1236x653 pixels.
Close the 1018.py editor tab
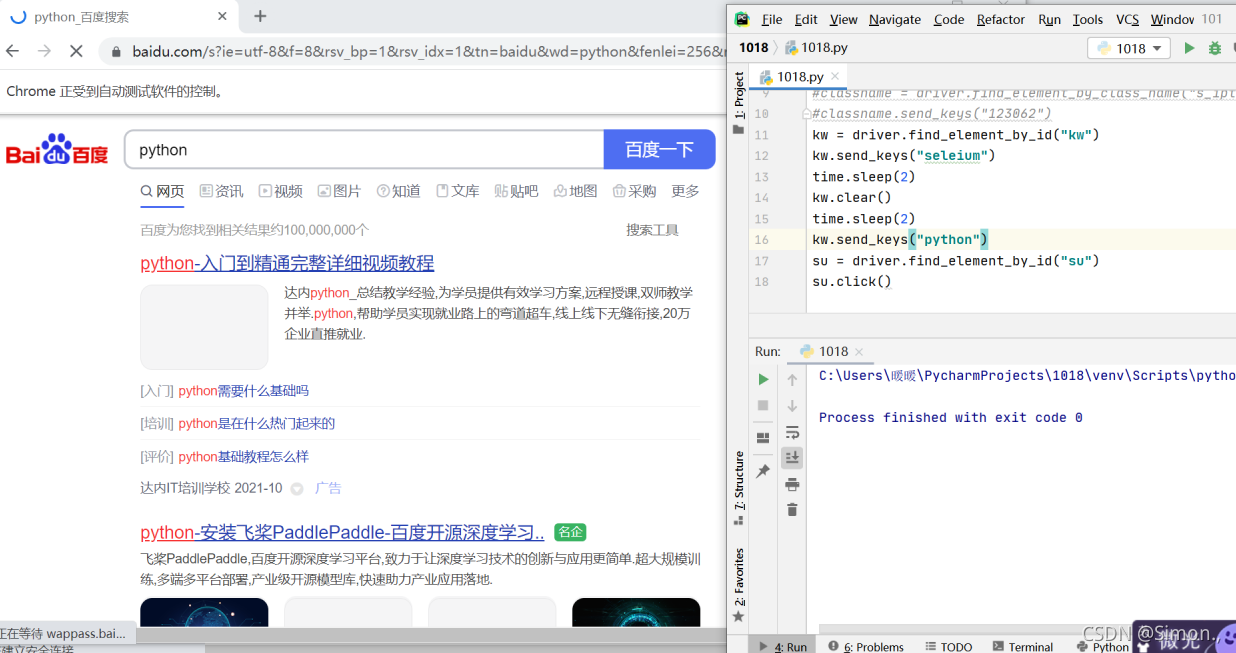coord(835,76)
